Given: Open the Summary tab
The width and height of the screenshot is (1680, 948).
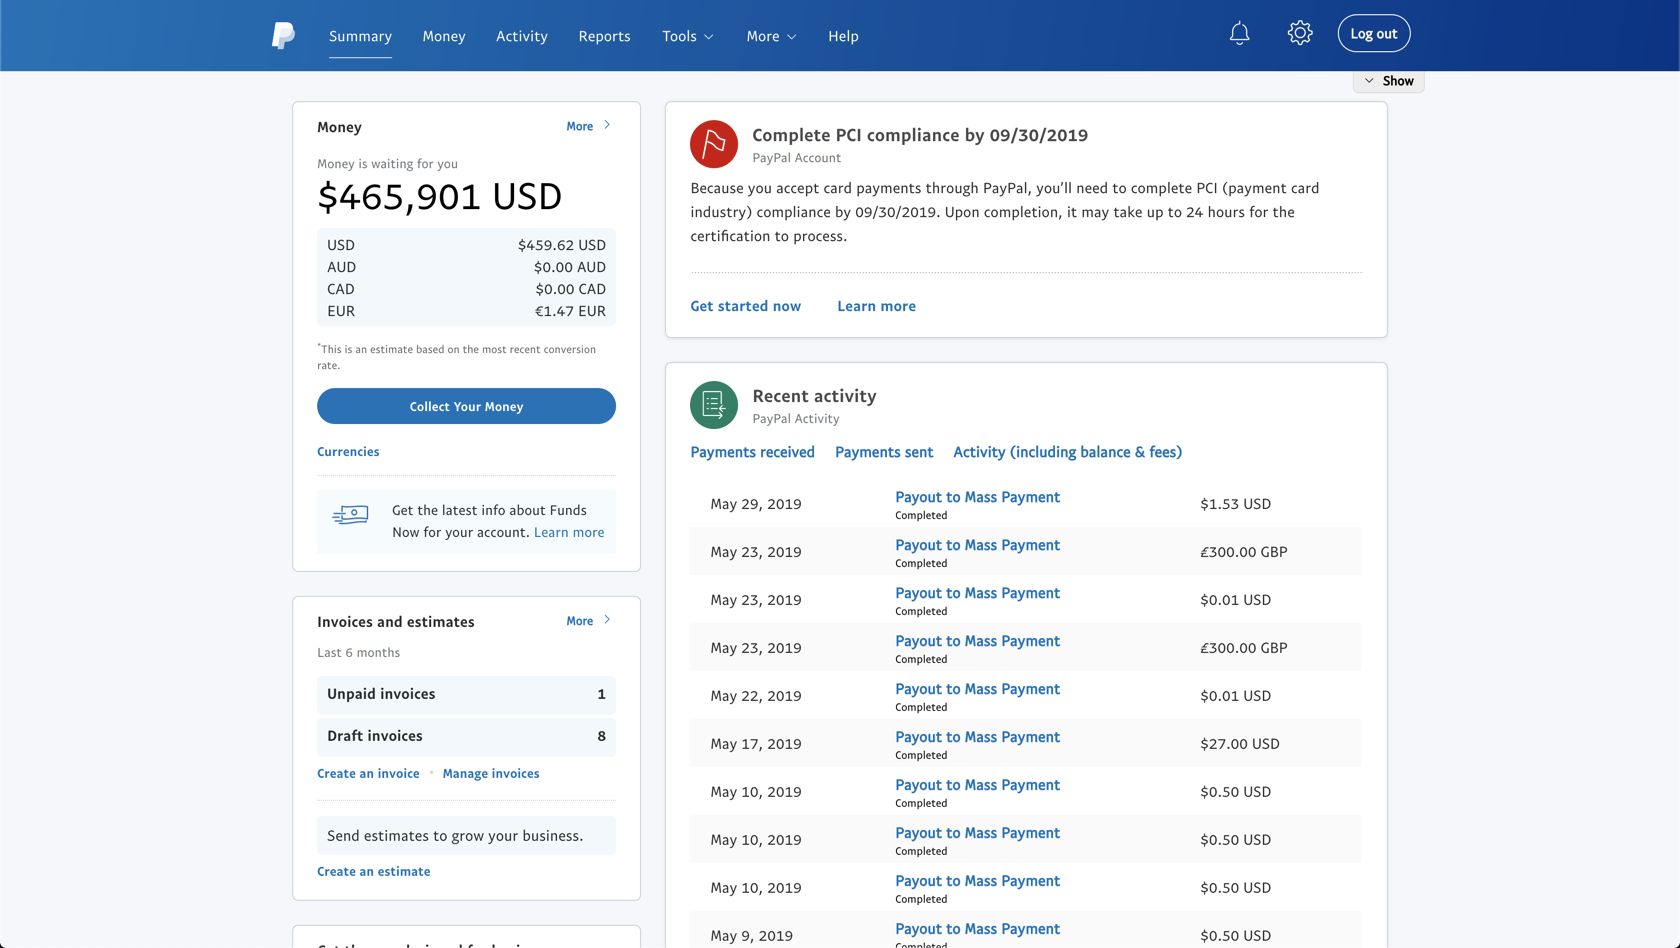Looking at the screenshot, I should tap(360, 36).
